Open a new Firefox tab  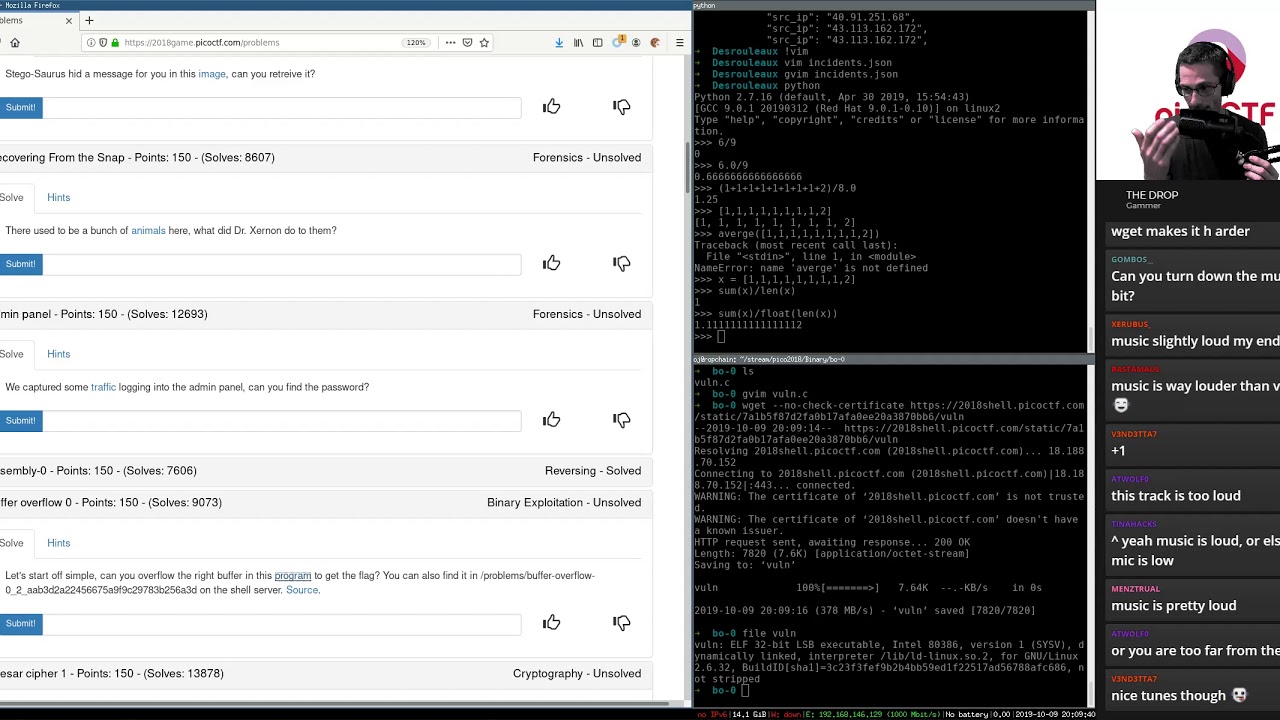pyautogui.click(x=89, y=20)
